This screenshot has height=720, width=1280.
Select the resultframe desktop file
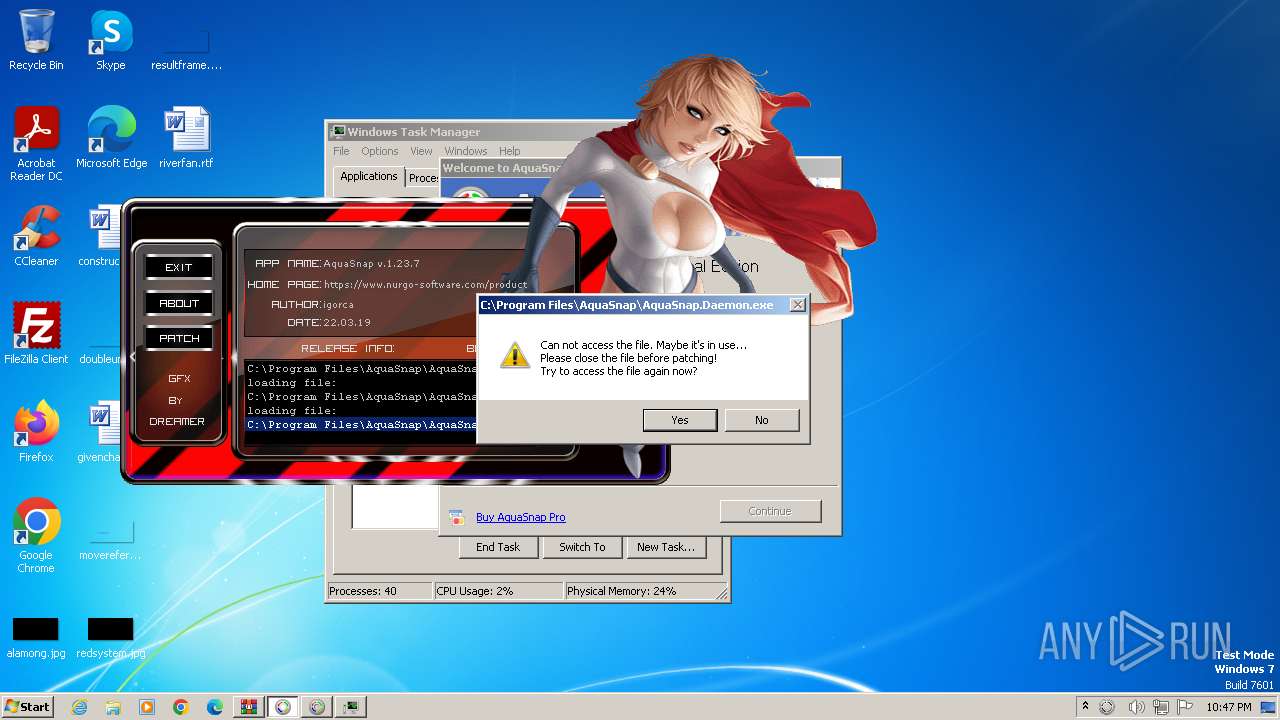click(186, 50)
